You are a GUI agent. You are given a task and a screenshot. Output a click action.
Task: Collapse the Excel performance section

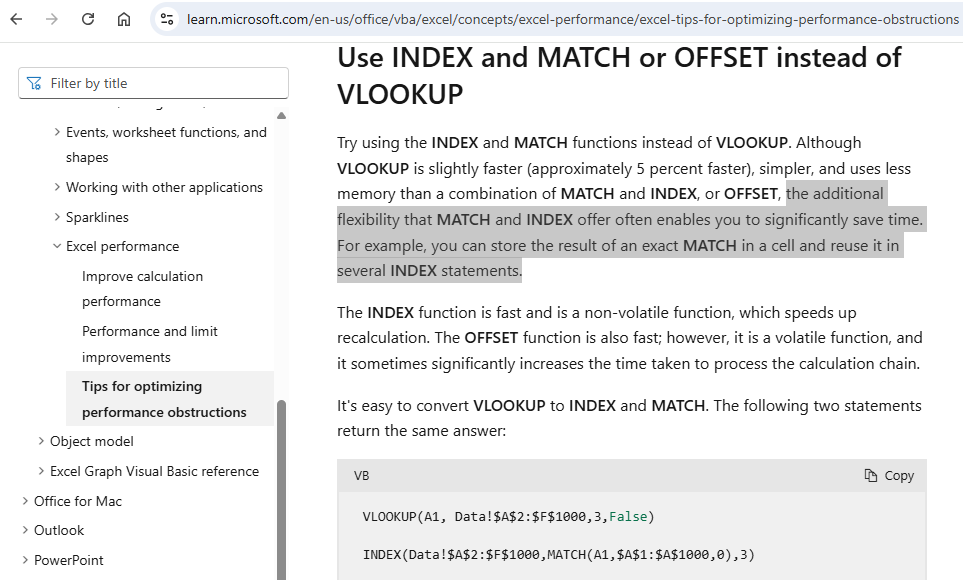pos(56,247)
